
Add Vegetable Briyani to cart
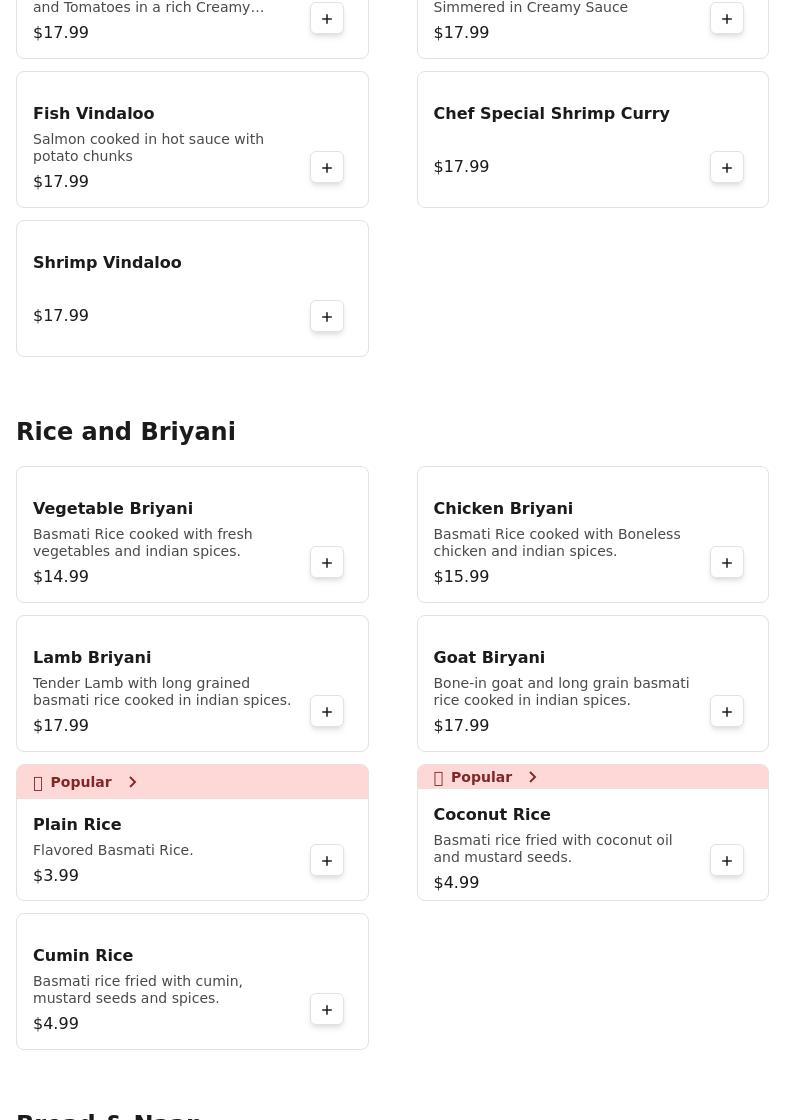327,563
